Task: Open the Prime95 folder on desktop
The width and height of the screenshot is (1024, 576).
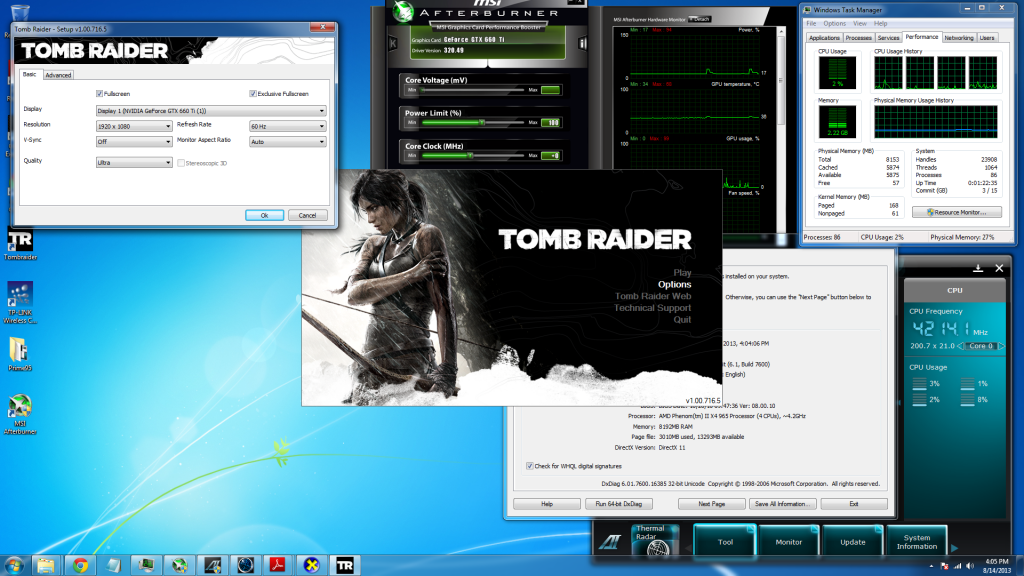Action: (x=19, y=351)
